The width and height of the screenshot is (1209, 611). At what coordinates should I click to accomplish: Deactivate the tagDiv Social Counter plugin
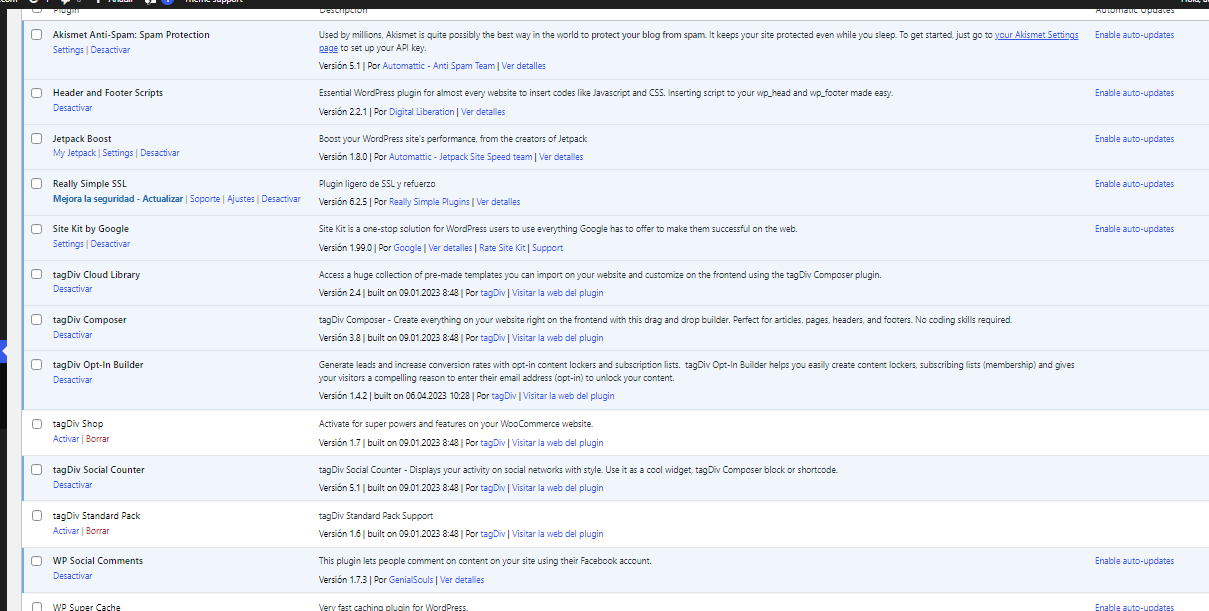click(x=73, y=485)
